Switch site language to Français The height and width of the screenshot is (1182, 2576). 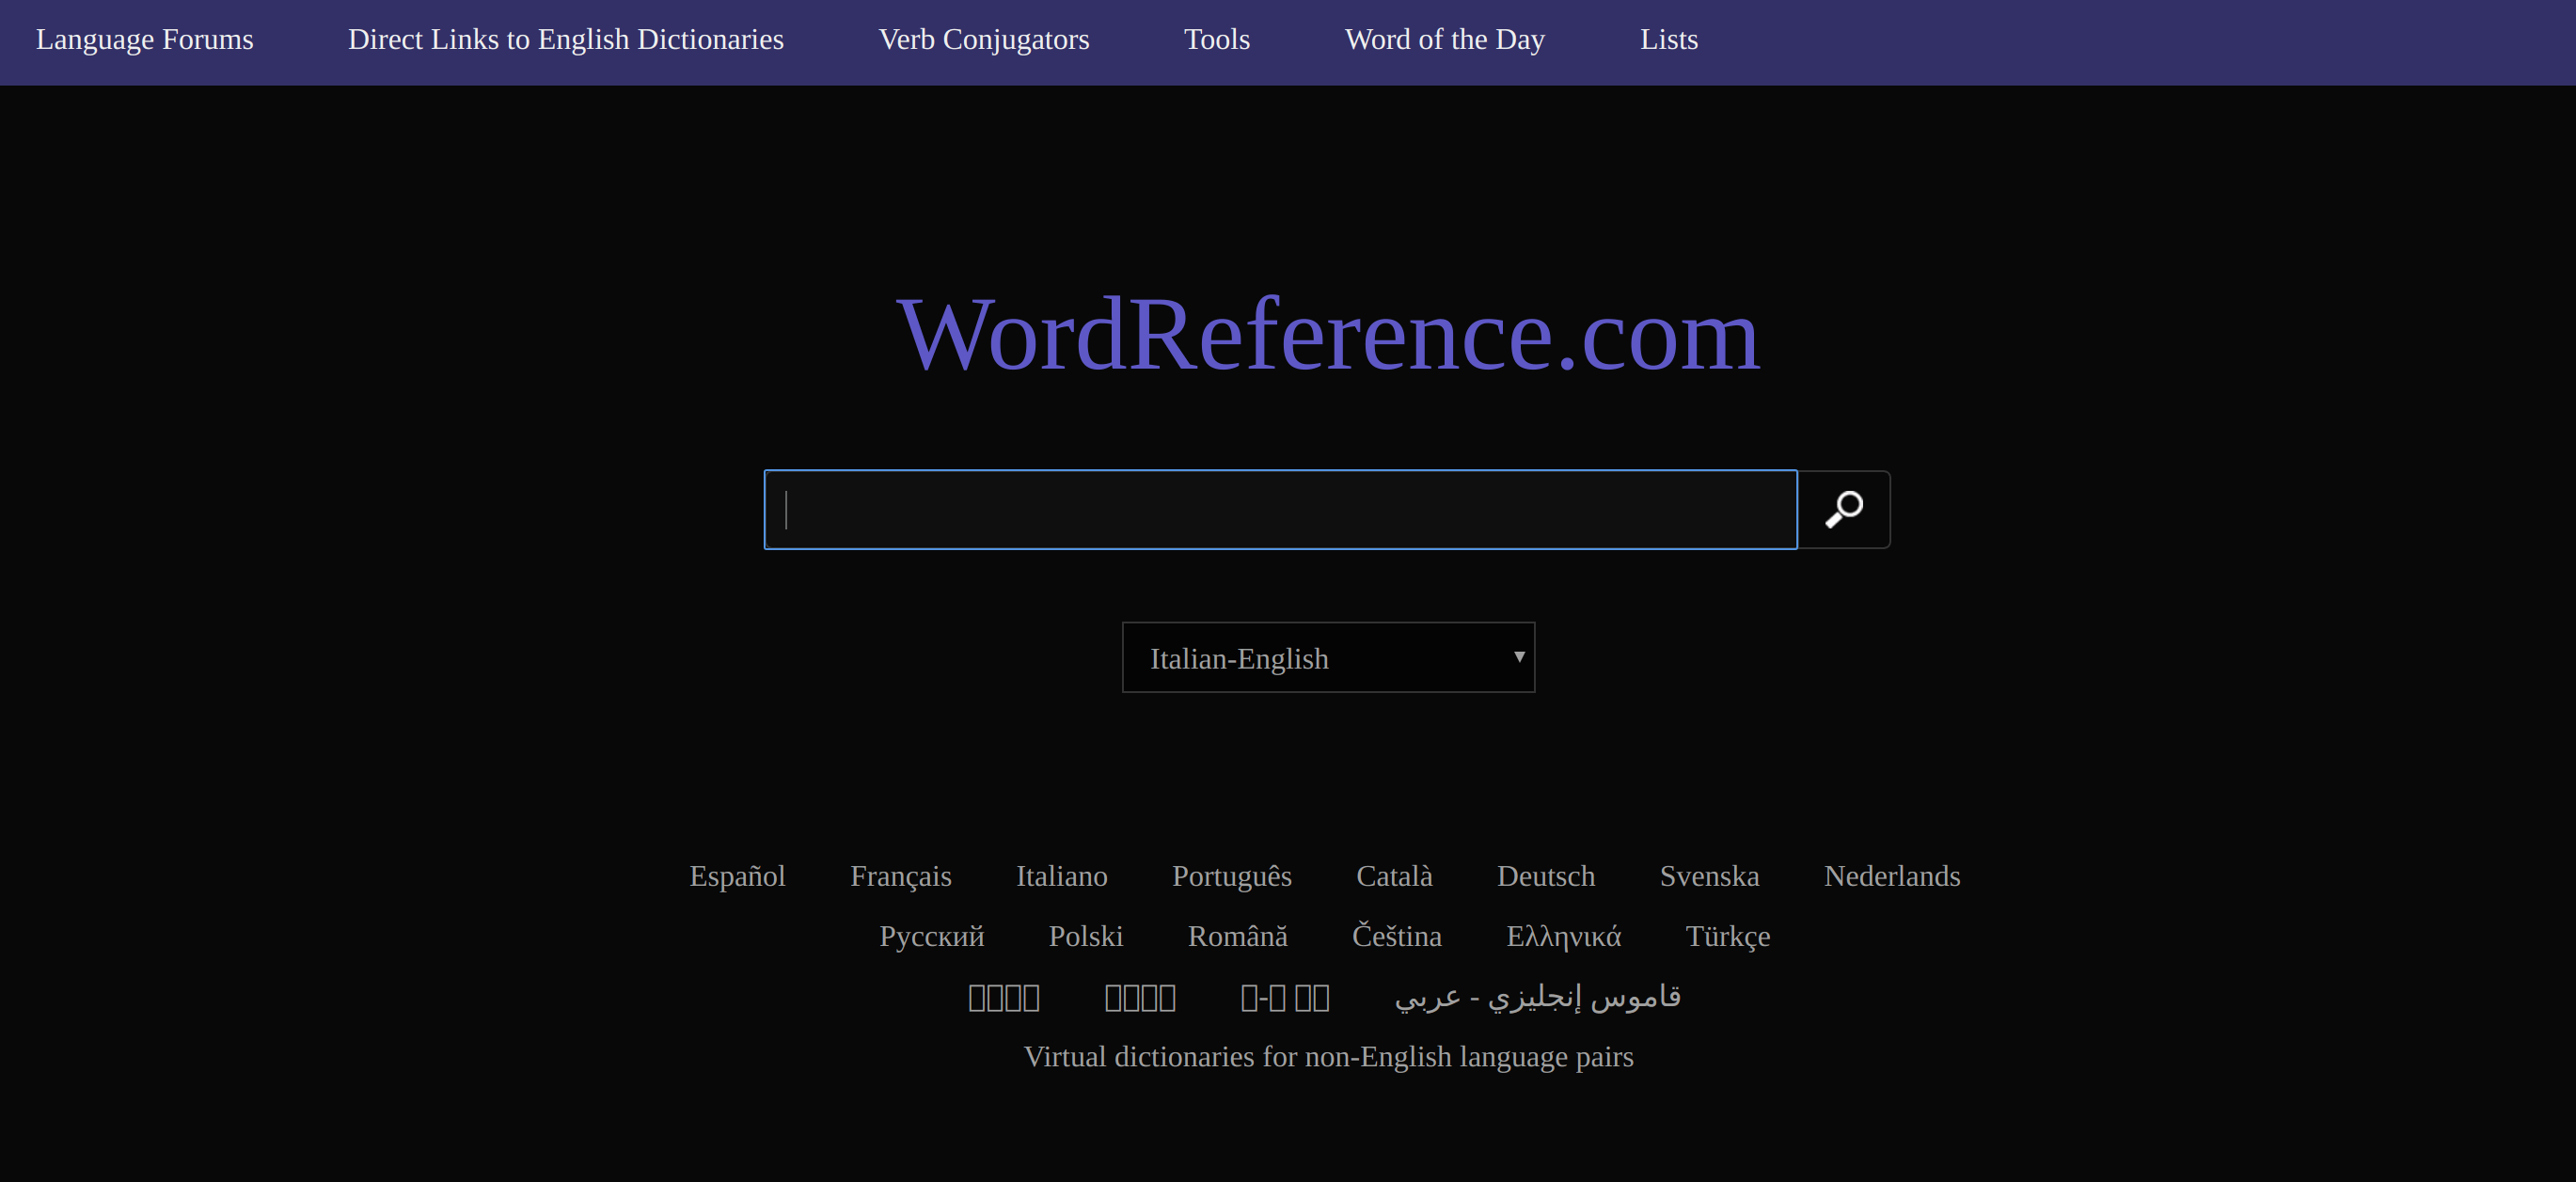tap(901, 876)
